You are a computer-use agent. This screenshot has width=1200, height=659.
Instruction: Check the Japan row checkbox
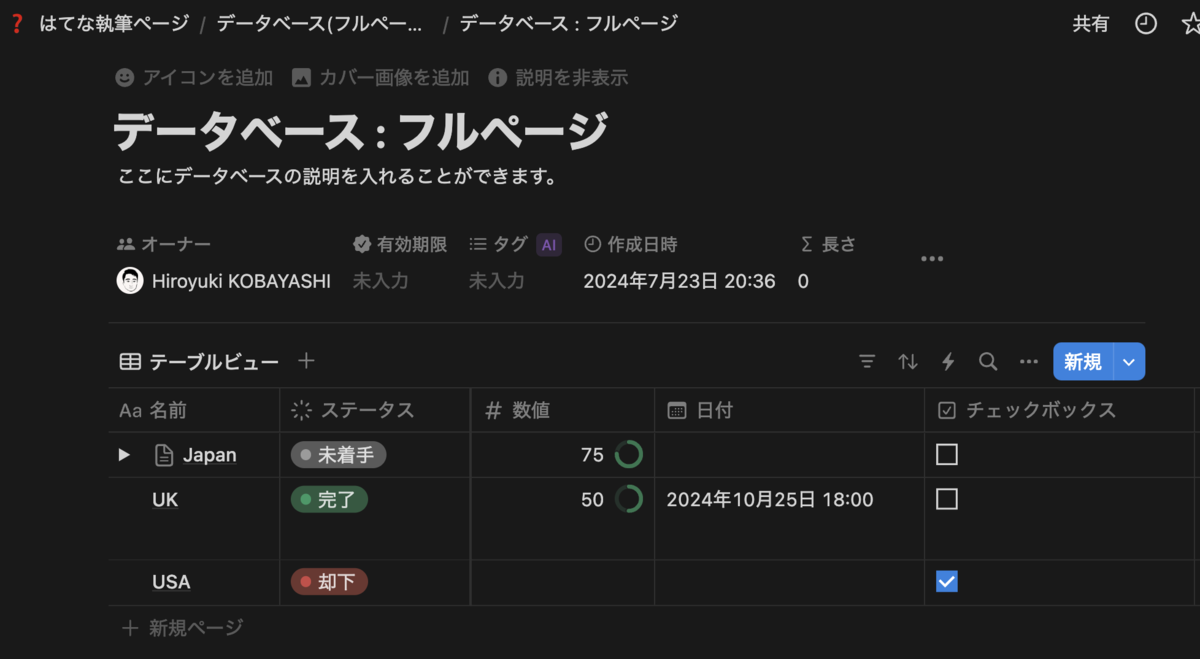click(947, 454)
